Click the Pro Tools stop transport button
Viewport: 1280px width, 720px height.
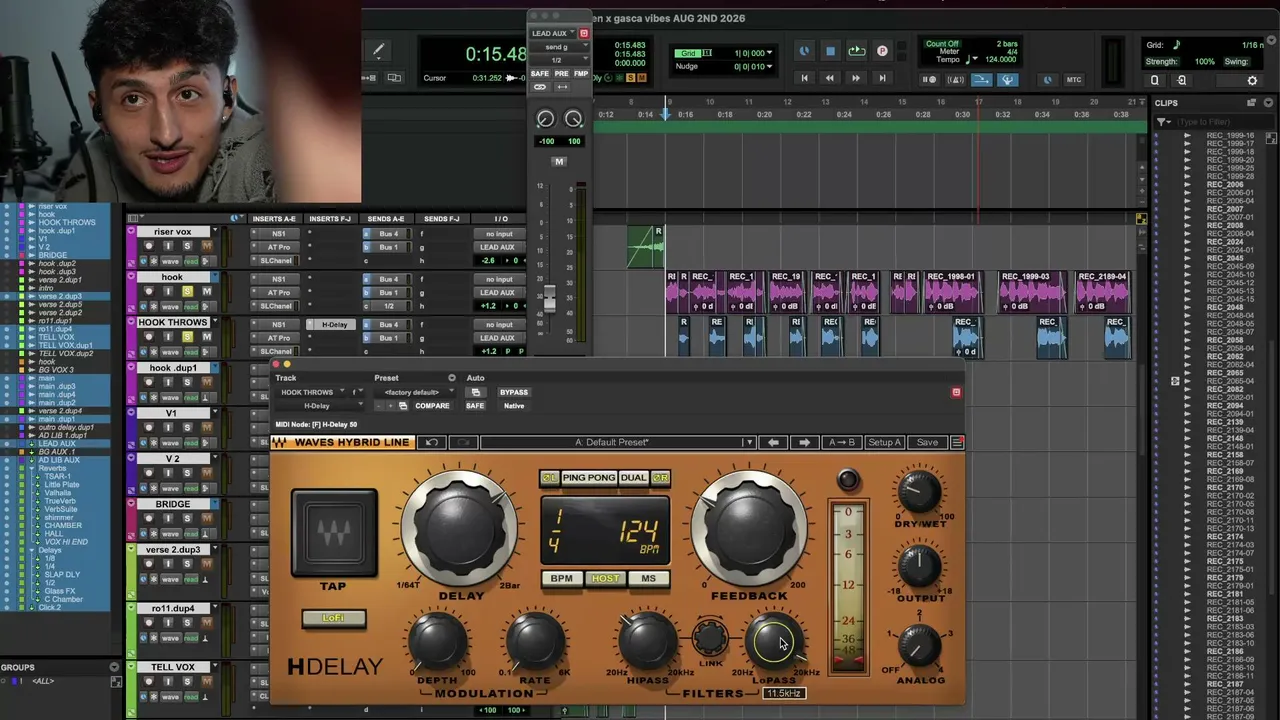point(830,51)
